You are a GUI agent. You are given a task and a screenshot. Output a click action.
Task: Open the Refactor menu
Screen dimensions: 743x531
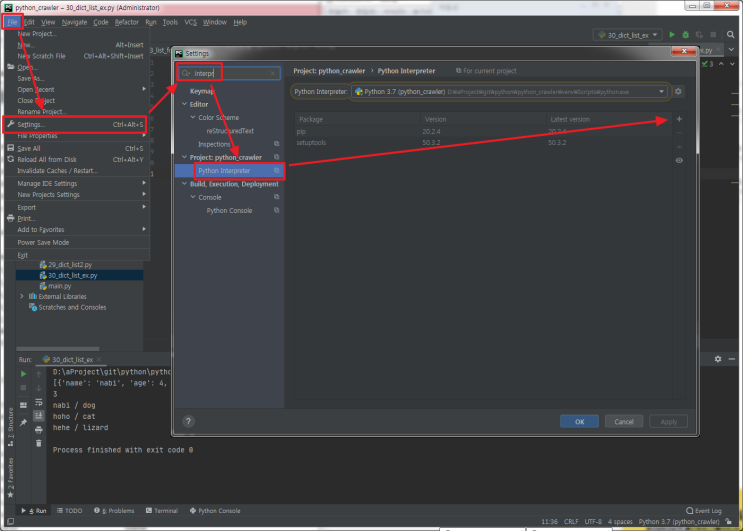click(x=127, y=22)
